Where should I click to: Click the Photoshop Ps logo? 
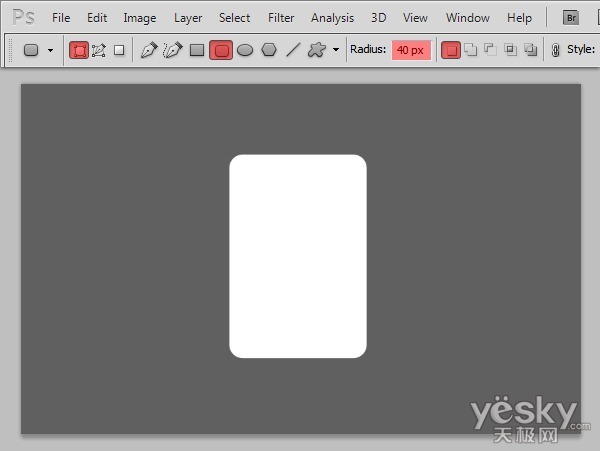click(23, 18)
